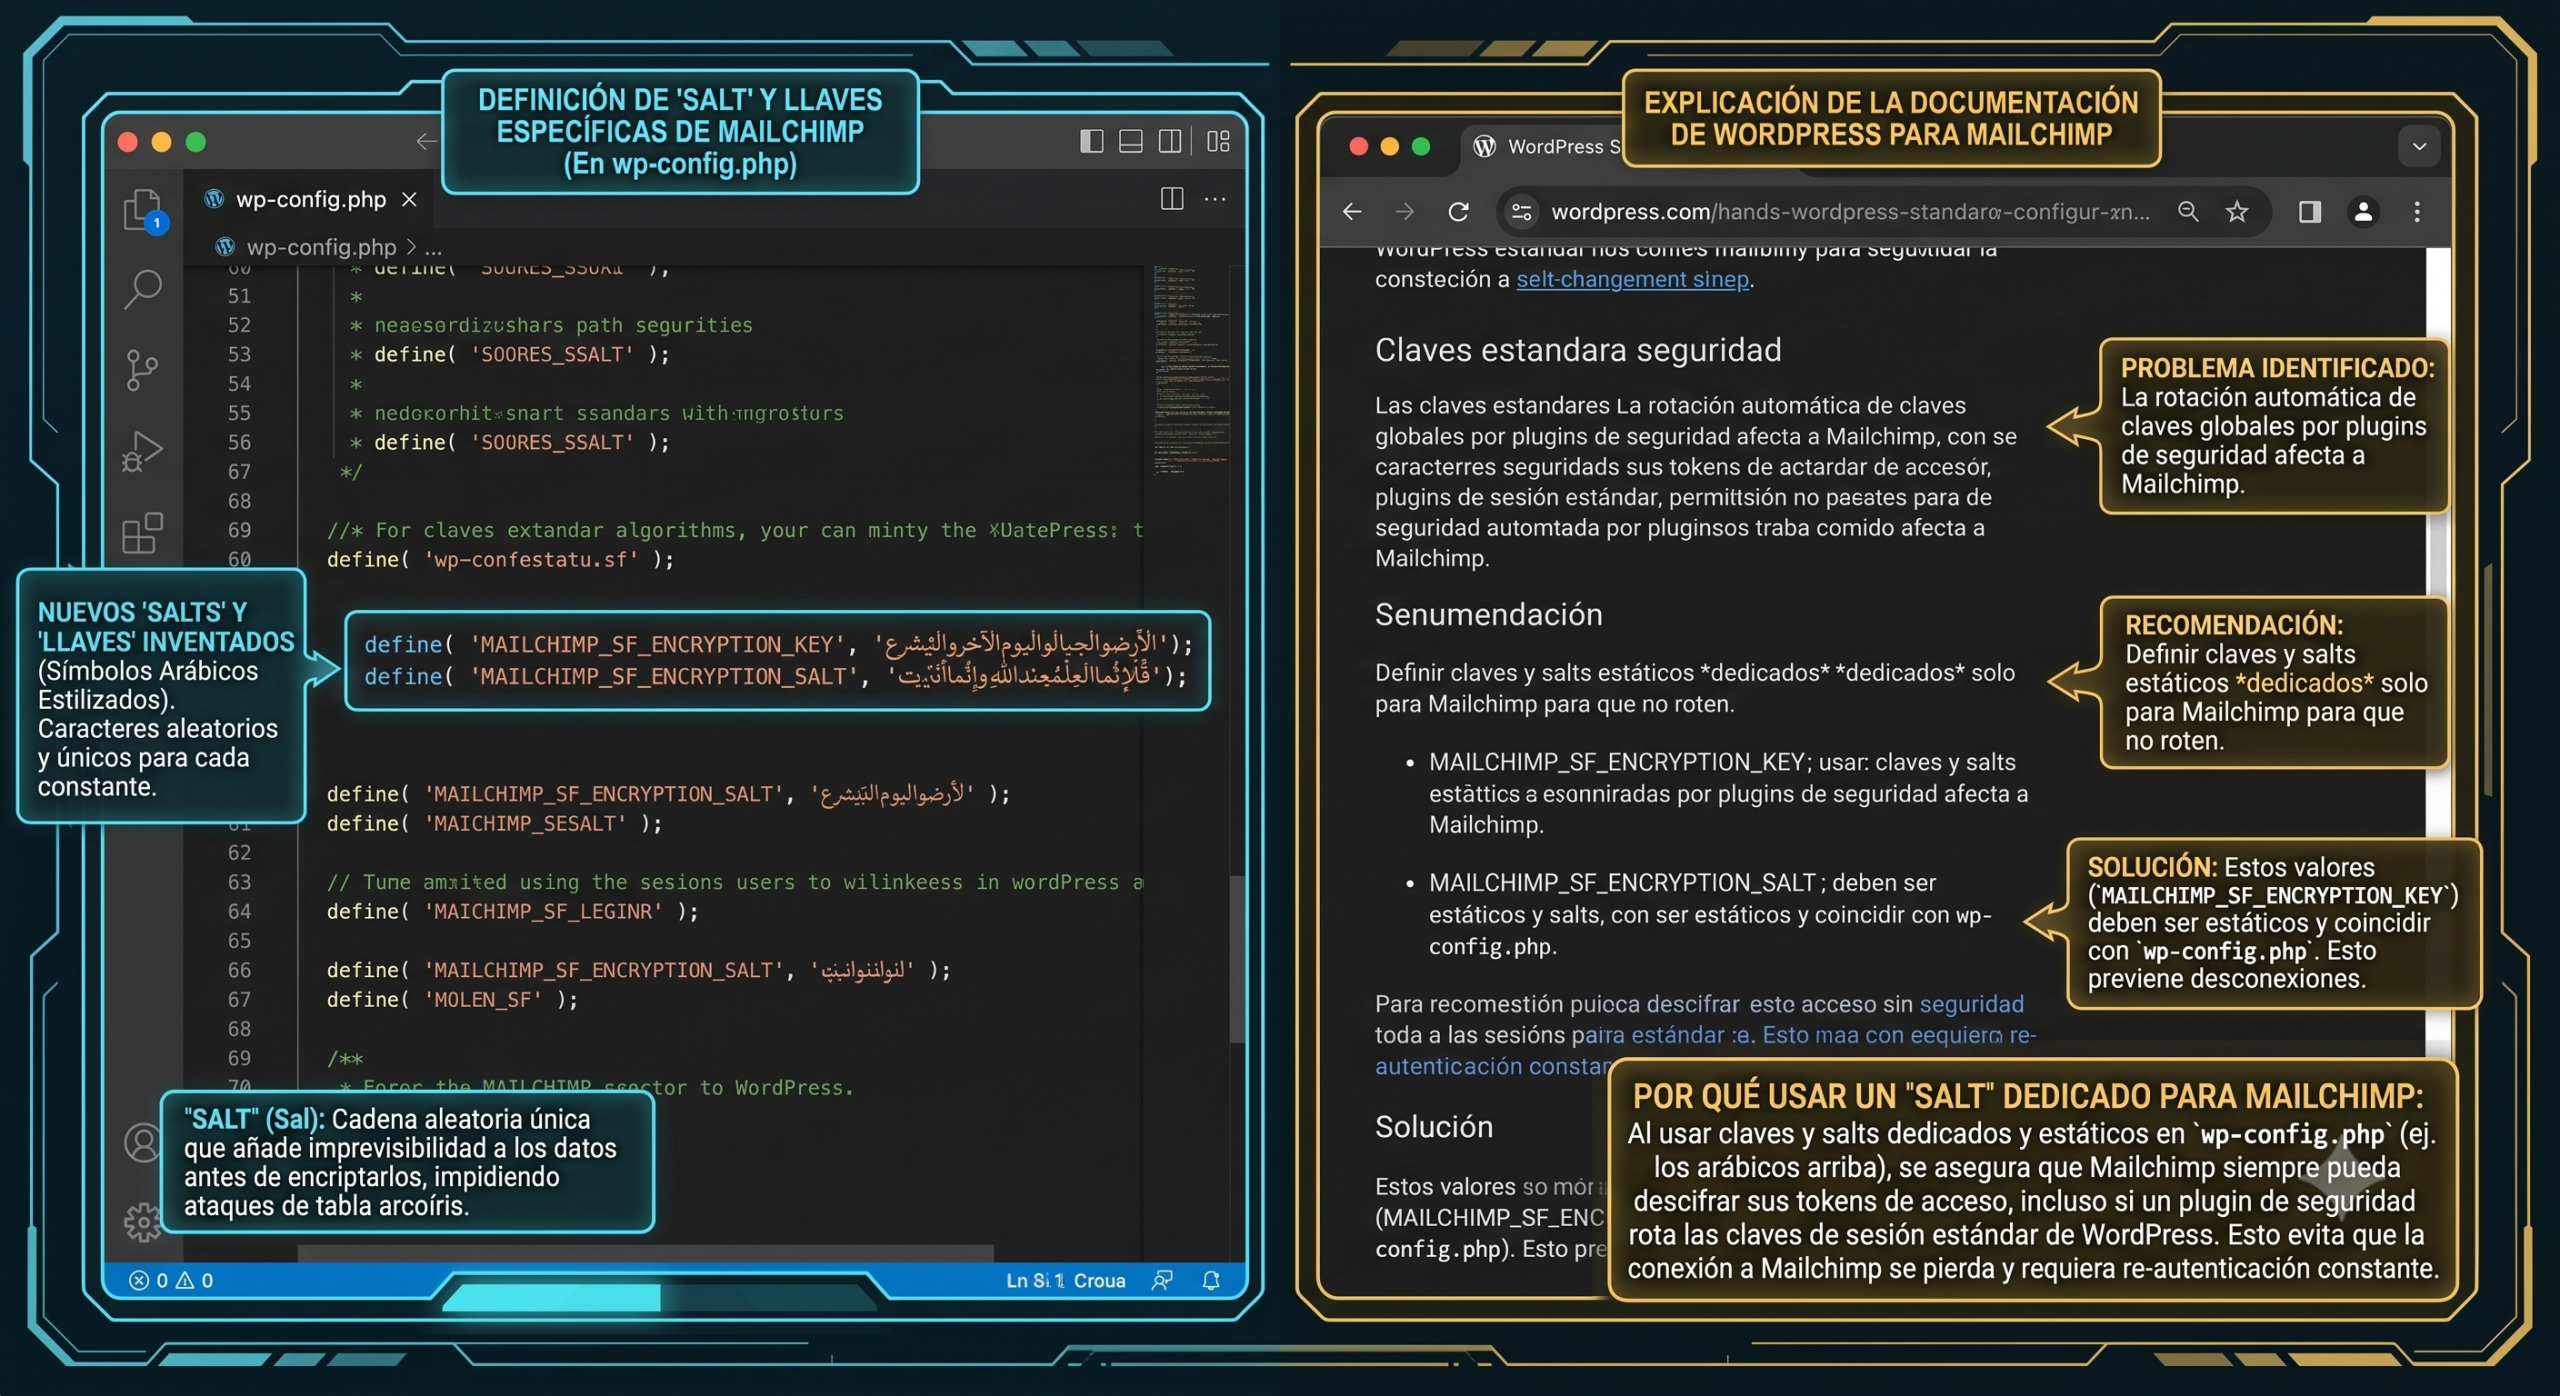Open the selt-changement sinep link
Viewport: 2560px width, 1396px height.
[x=1632, y=279]
